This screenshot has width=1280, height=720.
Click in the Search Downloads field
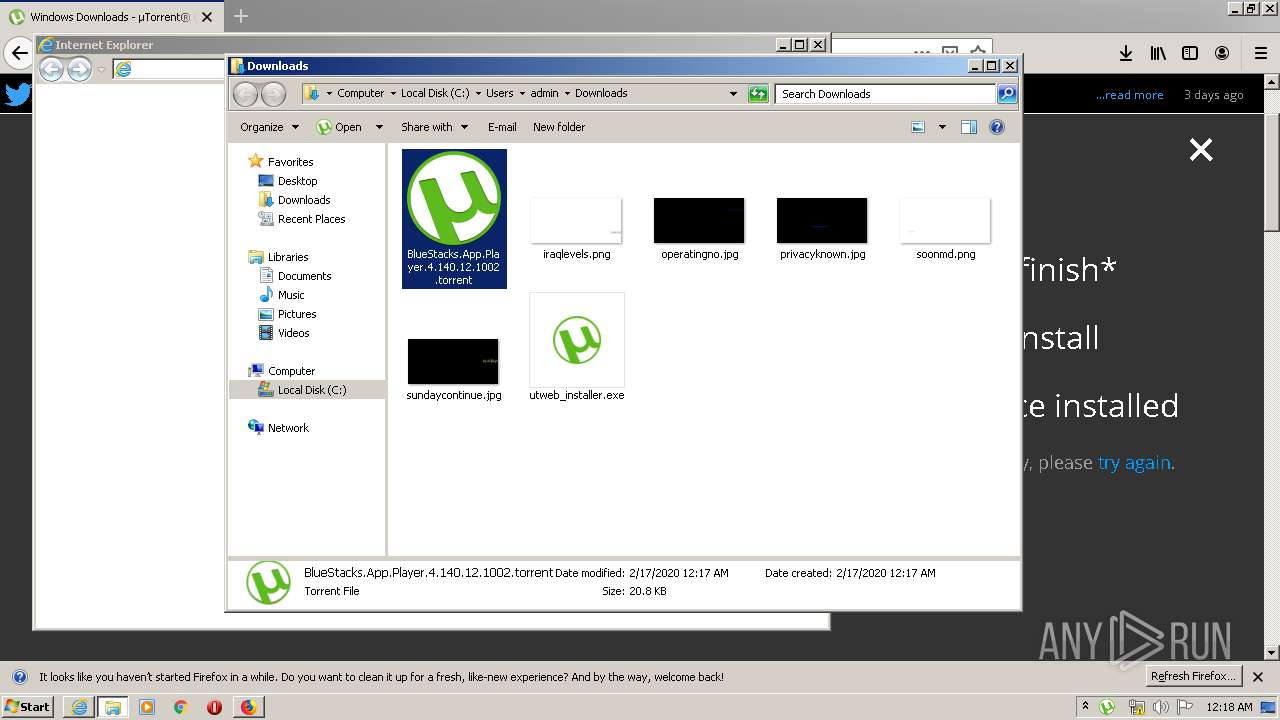886,94
